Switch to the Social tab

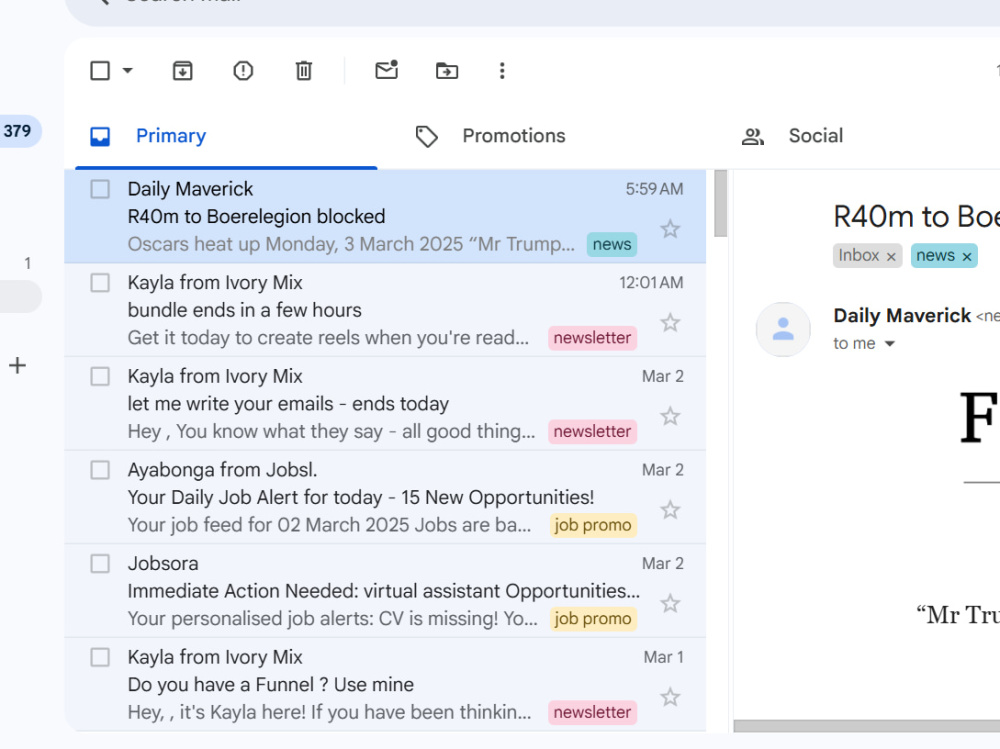click(816, 136)
